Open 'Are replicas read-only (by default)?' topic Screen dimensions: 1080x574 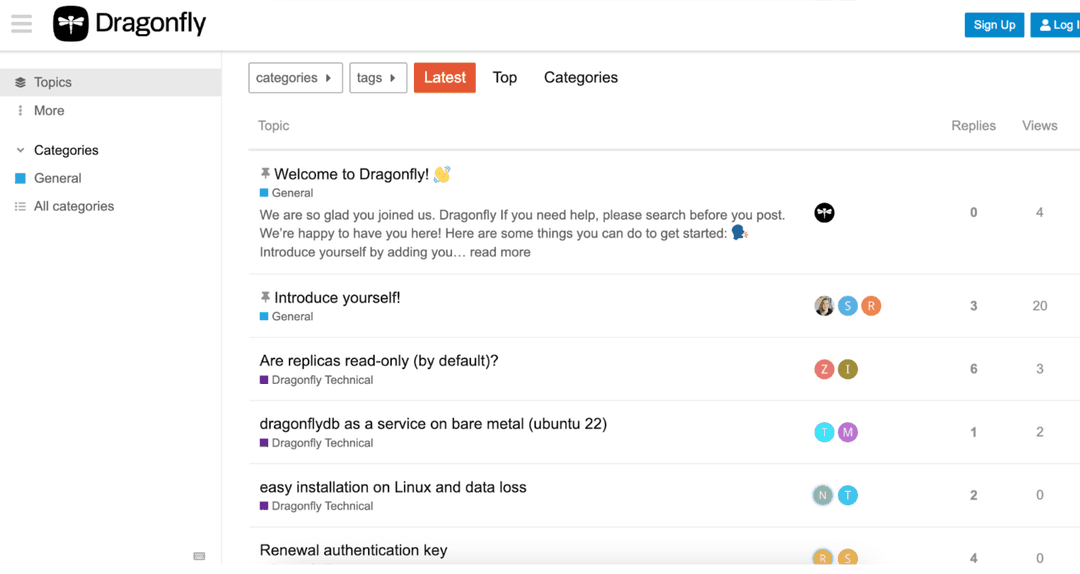(x=379, y=361)
